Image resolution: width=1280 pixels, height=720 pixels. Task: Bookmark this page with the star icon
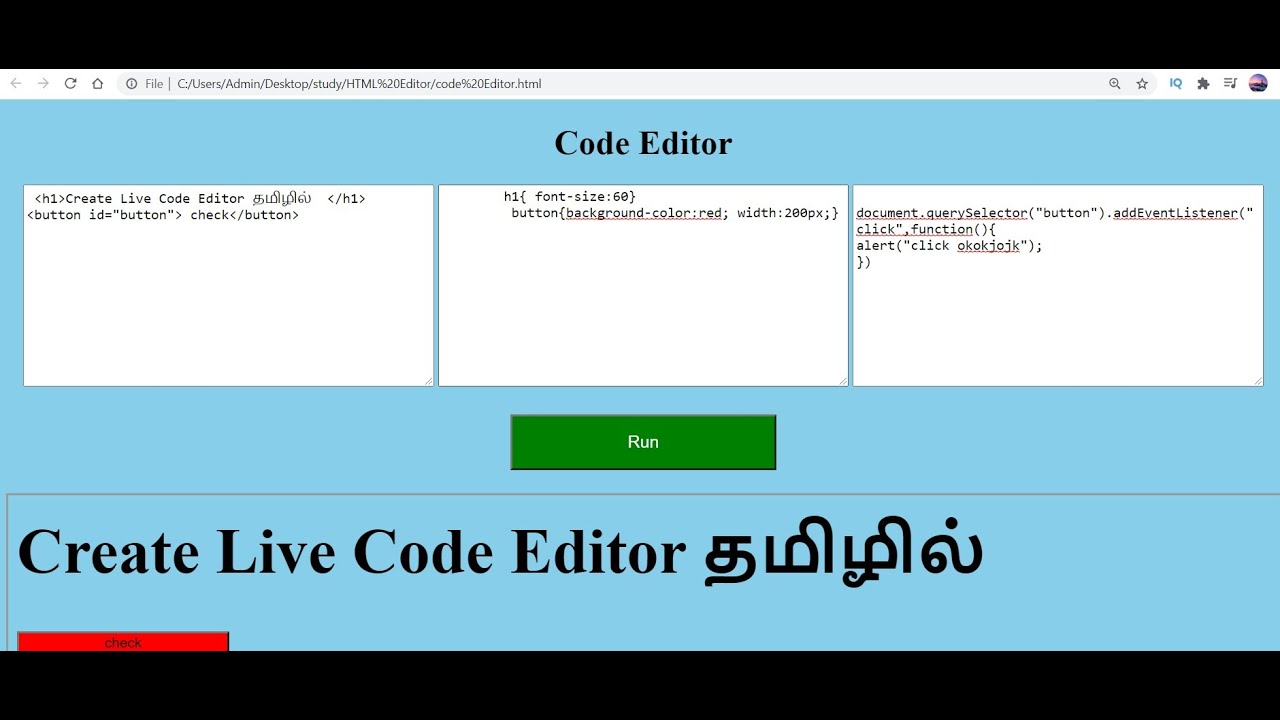[1142, 84]
